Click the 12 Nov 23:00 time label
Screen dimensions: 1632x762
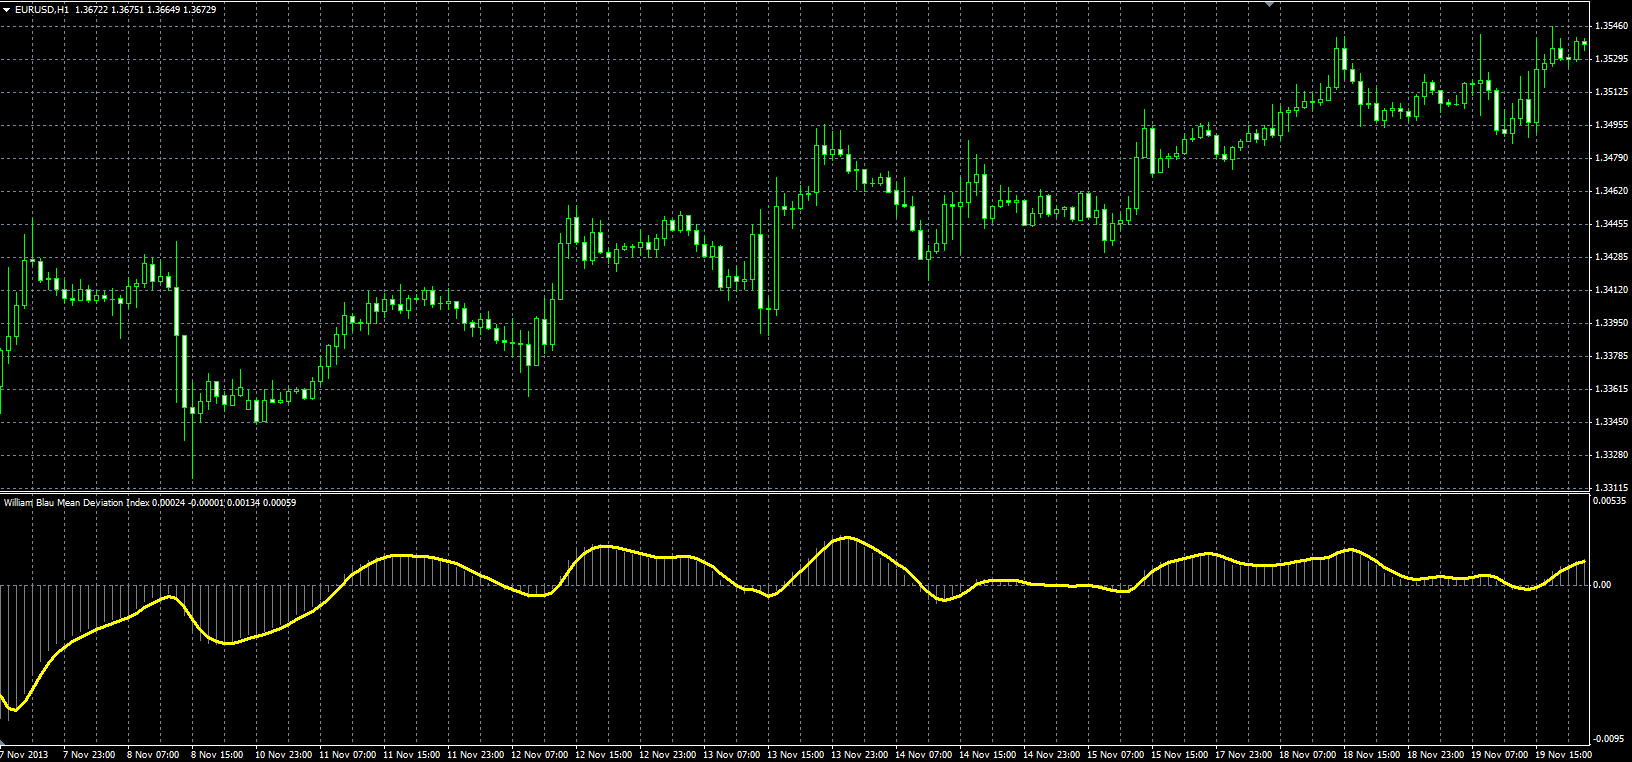(x=668, y=755)
